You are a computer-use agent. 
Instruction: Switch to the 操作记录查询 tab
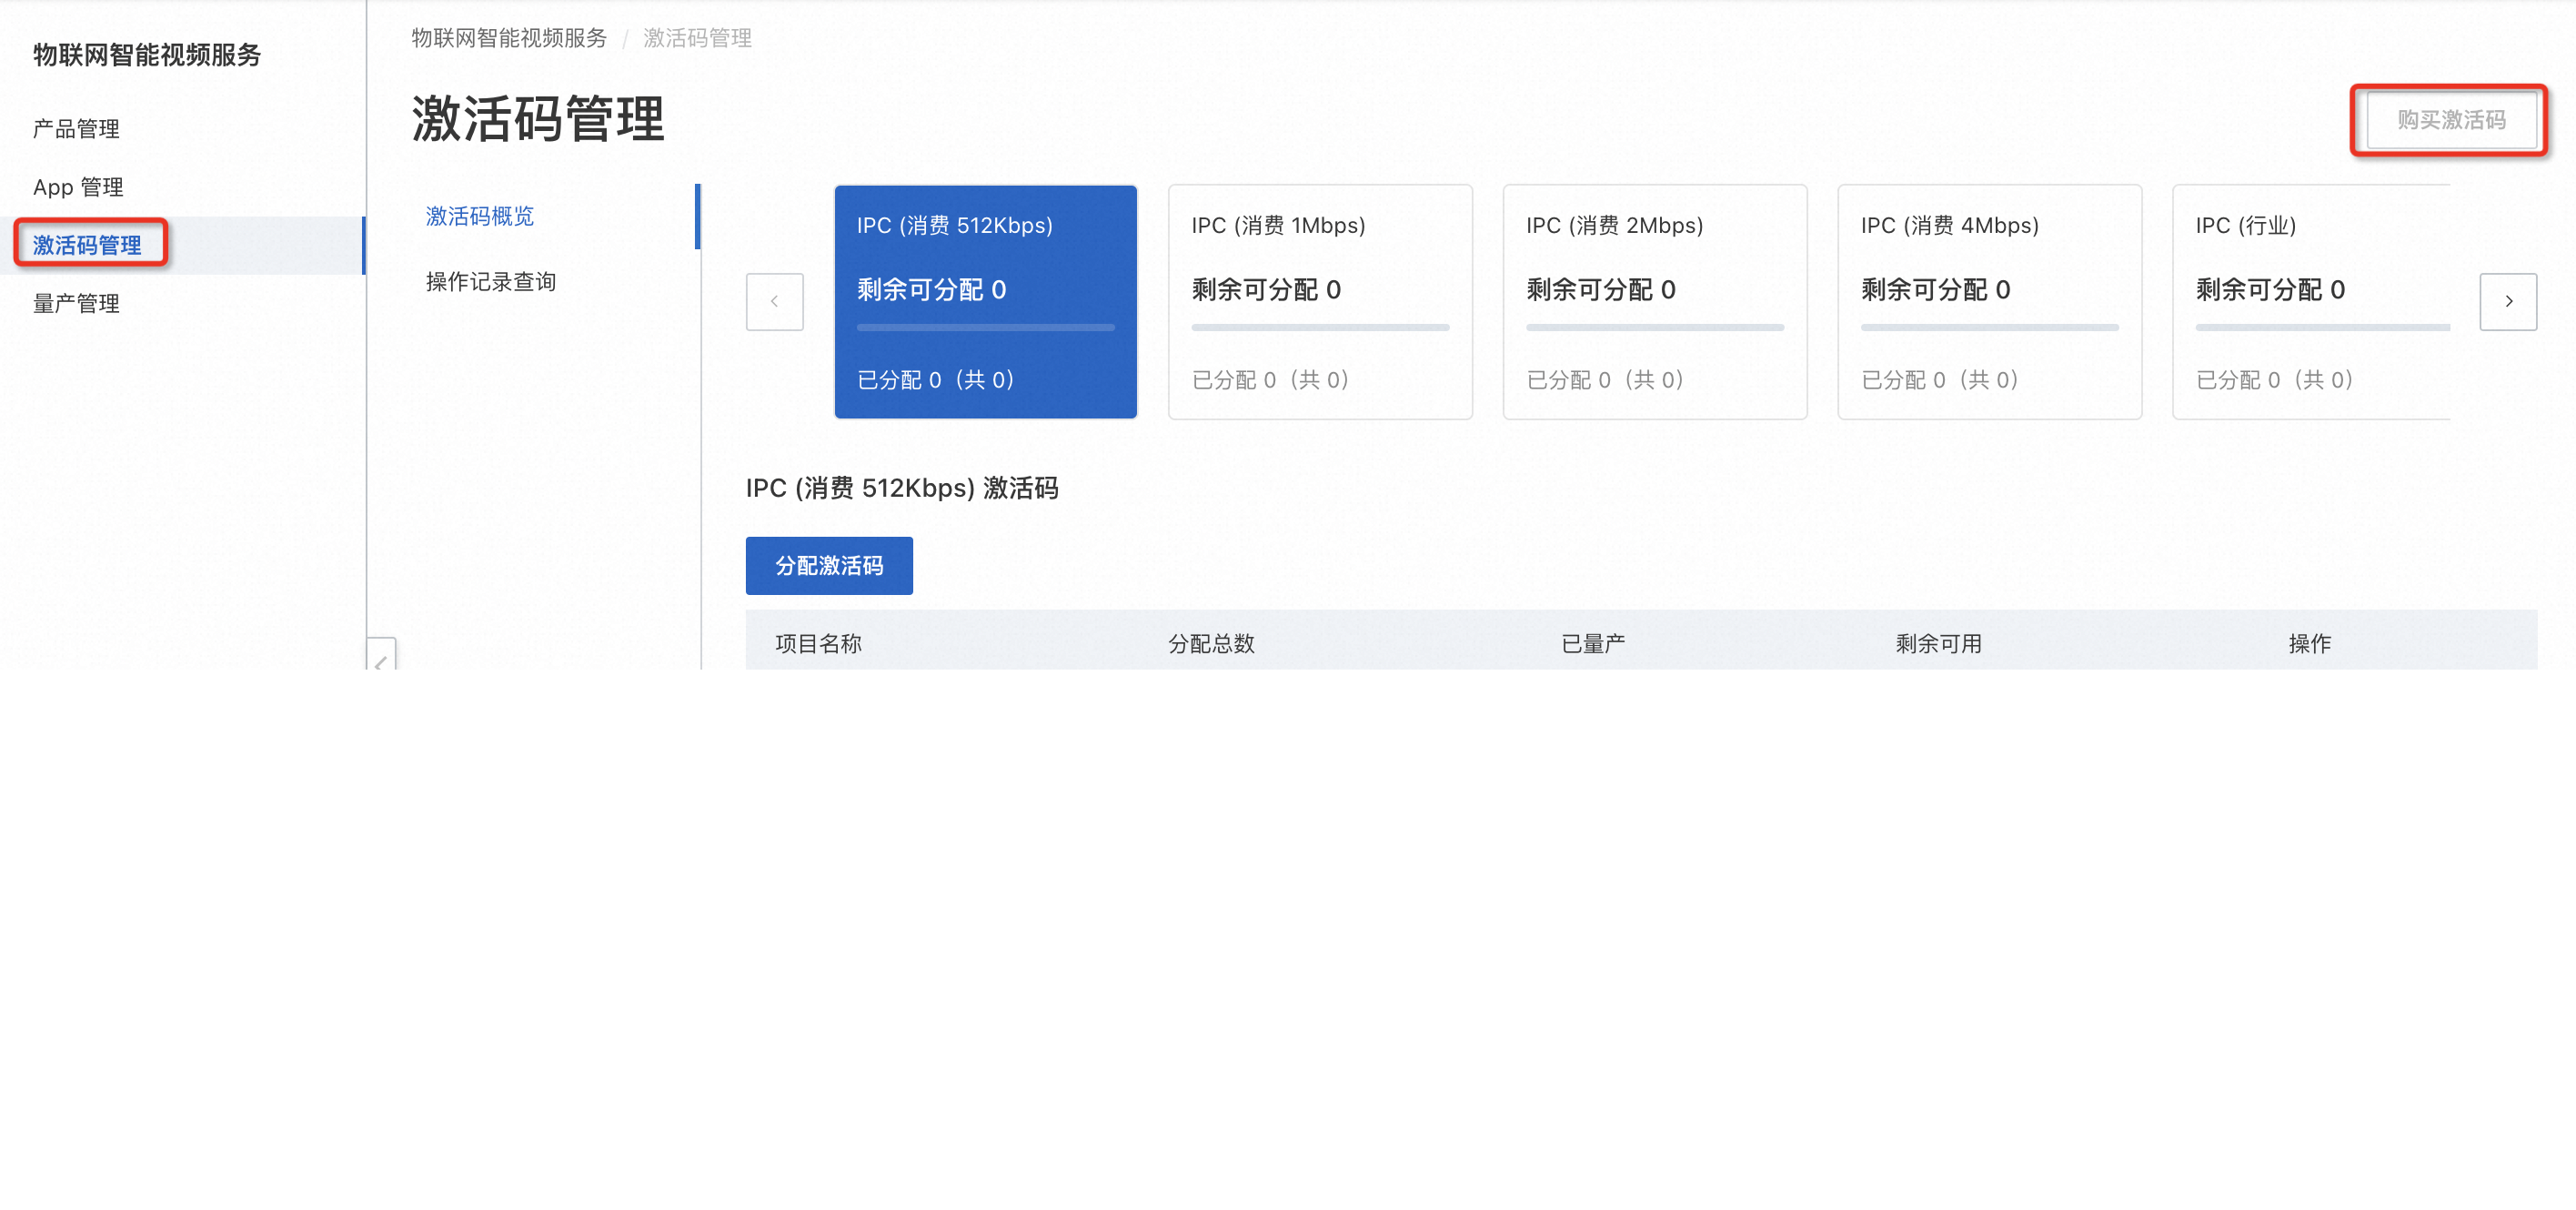click(491, 281)
